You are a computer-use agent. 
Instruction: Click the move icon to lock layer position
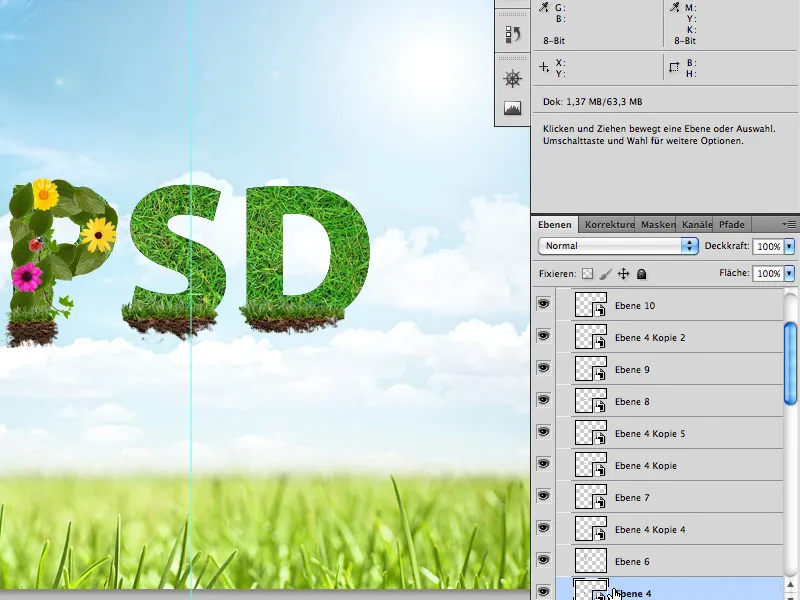[623, 273]
